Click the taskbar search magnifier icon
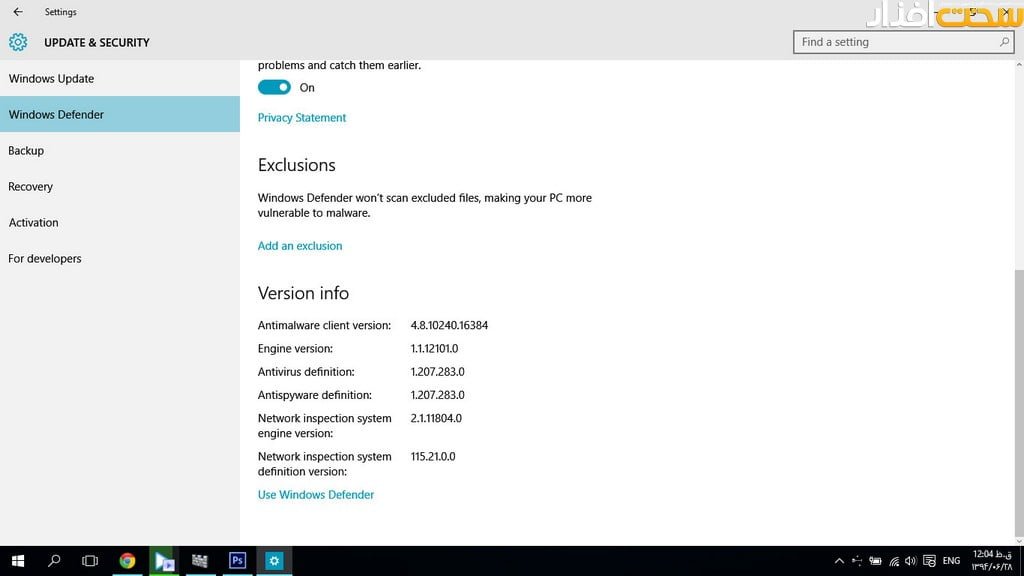This screenshot has width=1024, height=576. (54, 561)
